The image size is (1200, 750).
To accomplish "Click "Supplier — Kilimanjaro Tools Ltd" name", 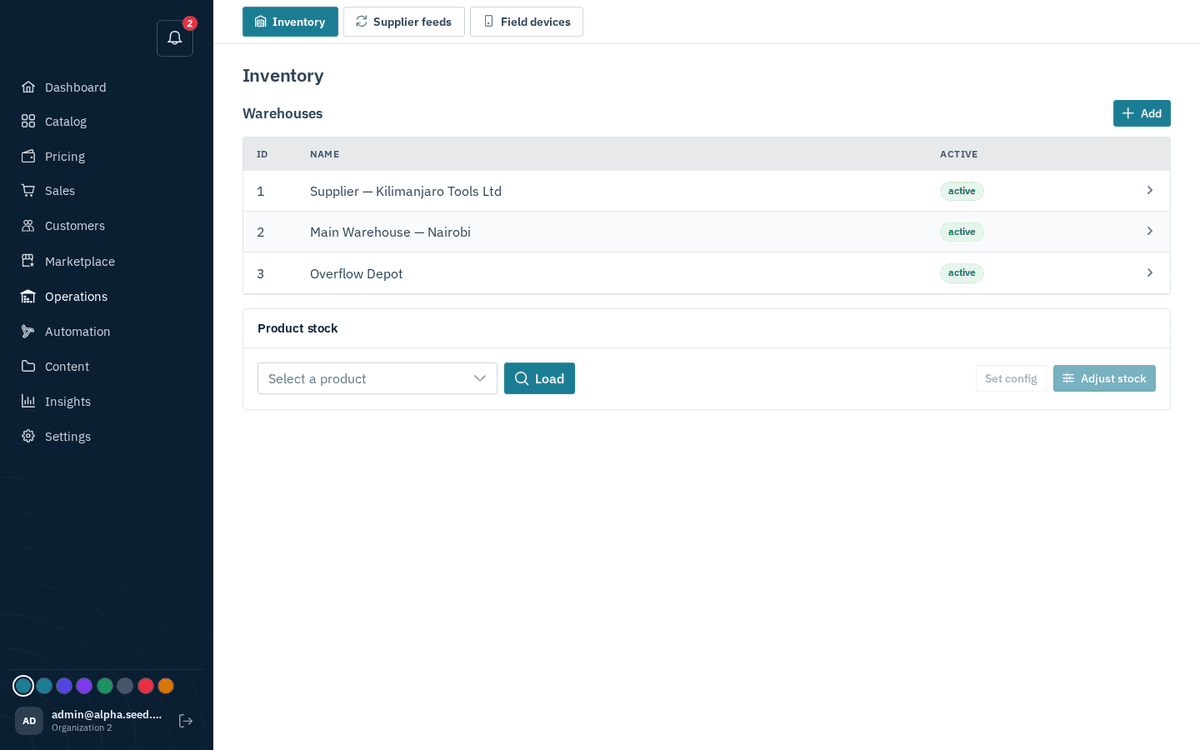I will click(x=406, y=191).
